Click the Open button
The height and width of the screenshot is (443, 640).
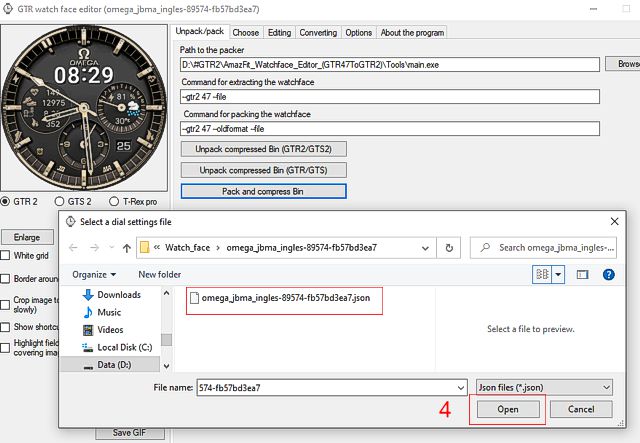[508, 409]
